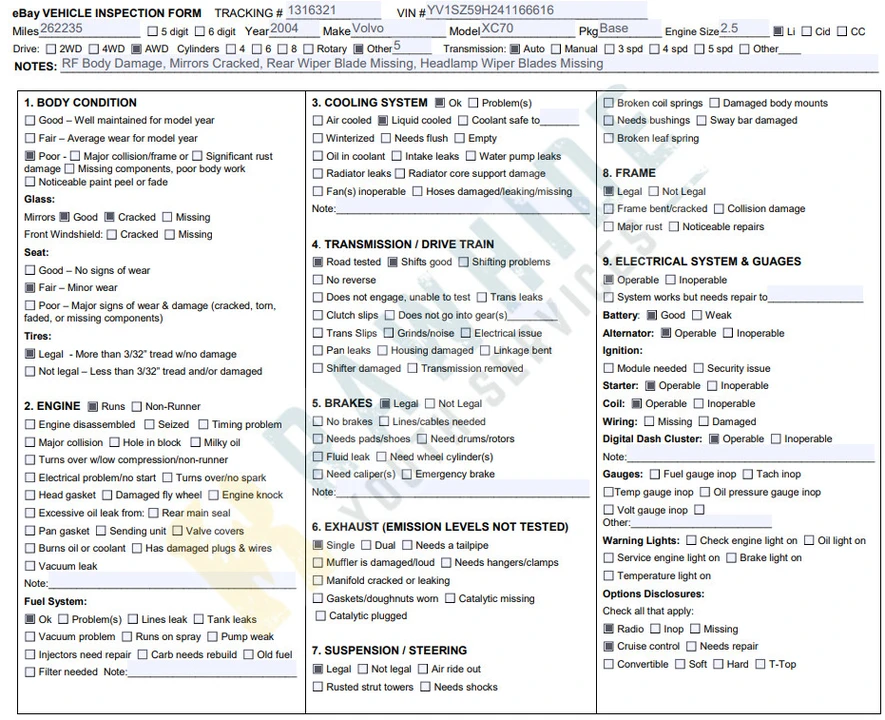Toggle the Road tested checkbox
Screen dimensions: 885x720
click(318, 262)
